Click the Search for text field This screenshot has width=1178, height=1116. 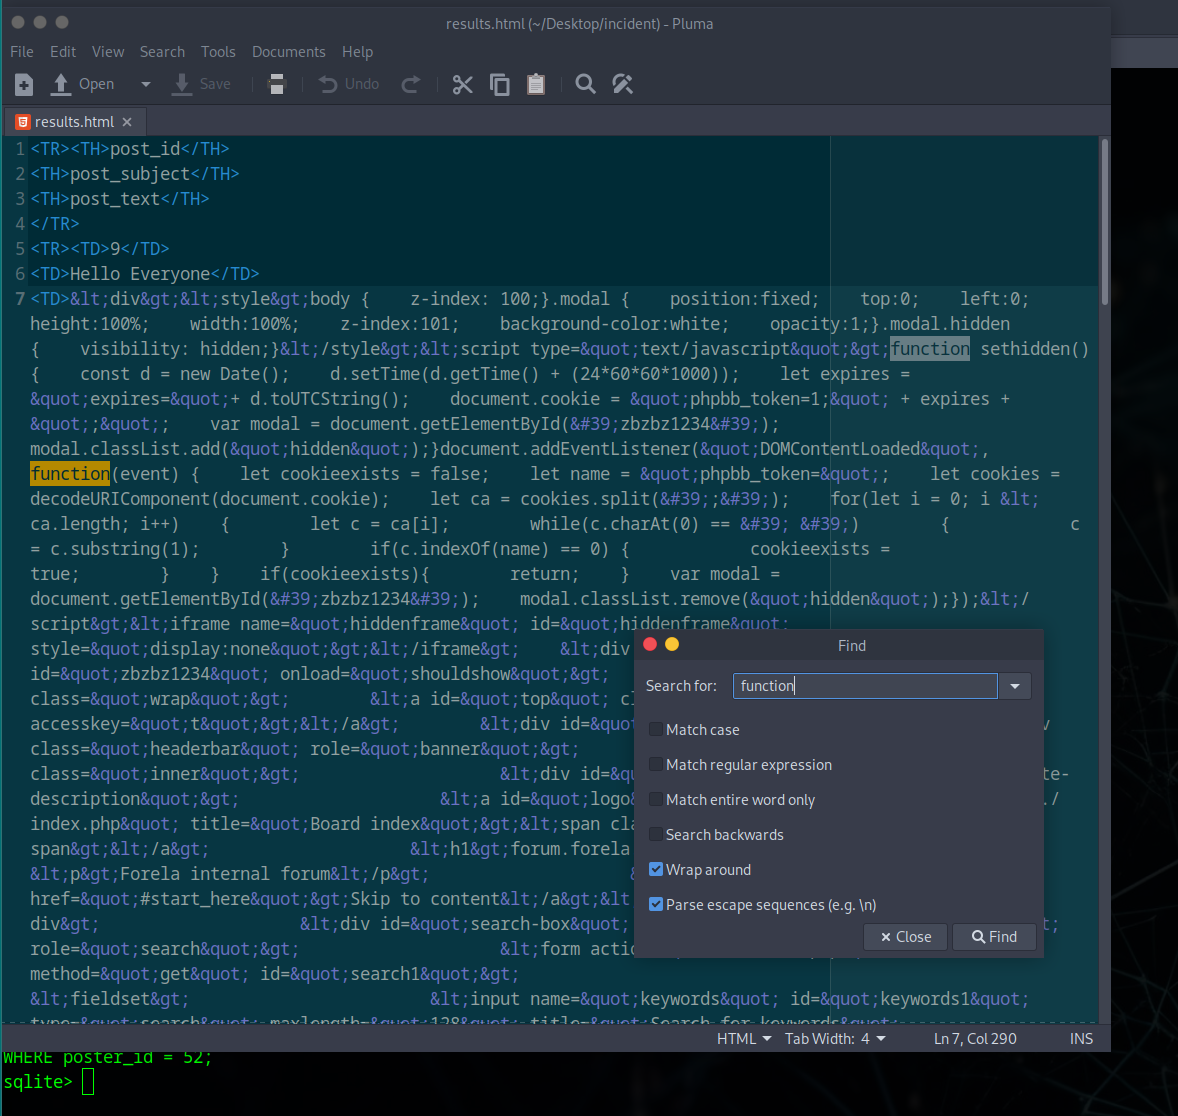click(865, 685)
